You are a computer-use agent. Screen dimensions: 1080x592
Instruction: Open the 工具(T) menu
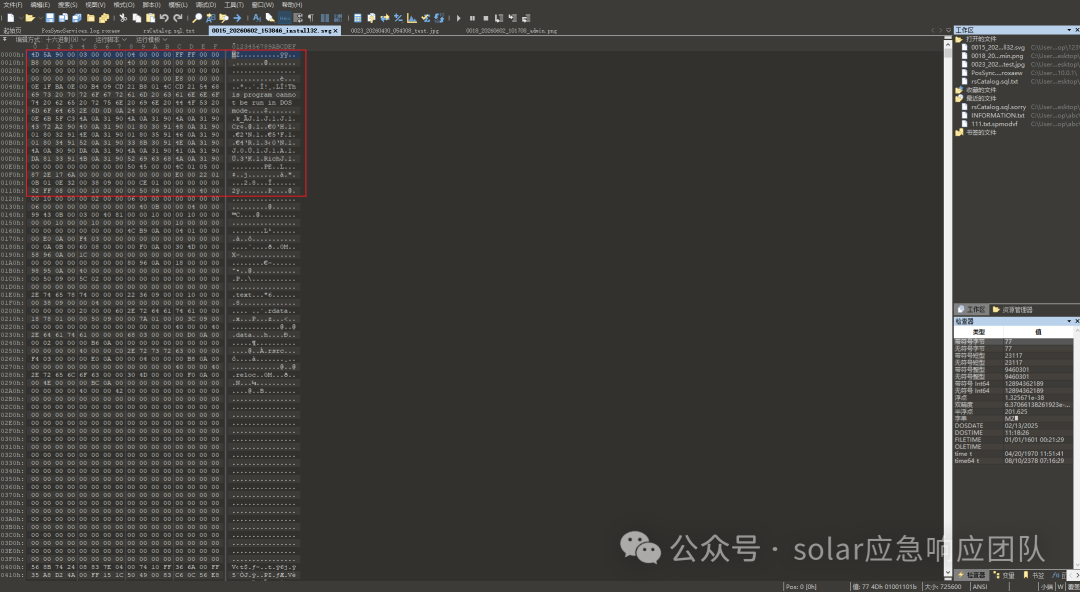[x=234, y=5]
